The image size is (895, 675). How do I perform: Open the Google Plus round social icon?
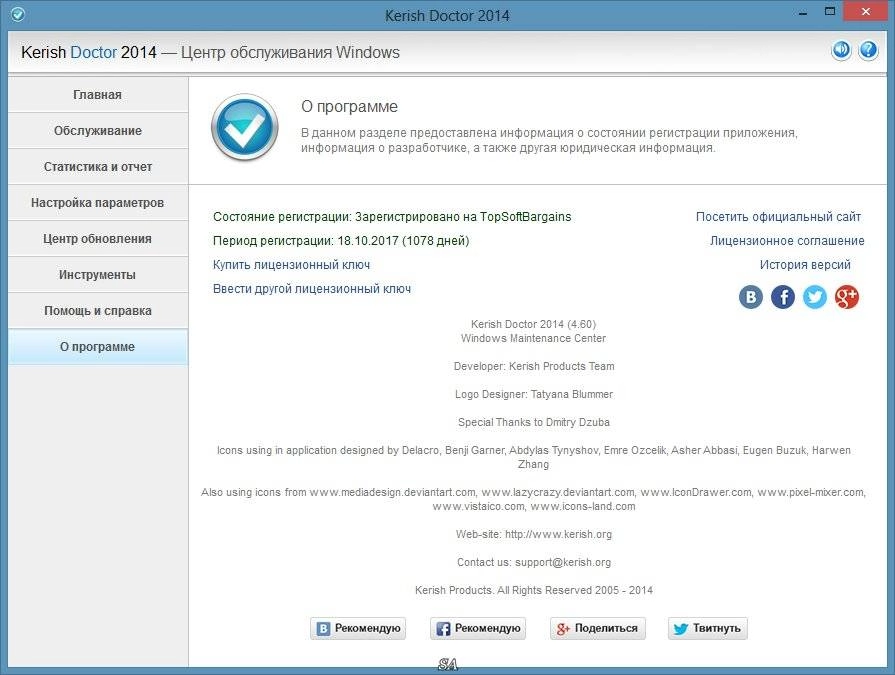[x=846, y=297]
